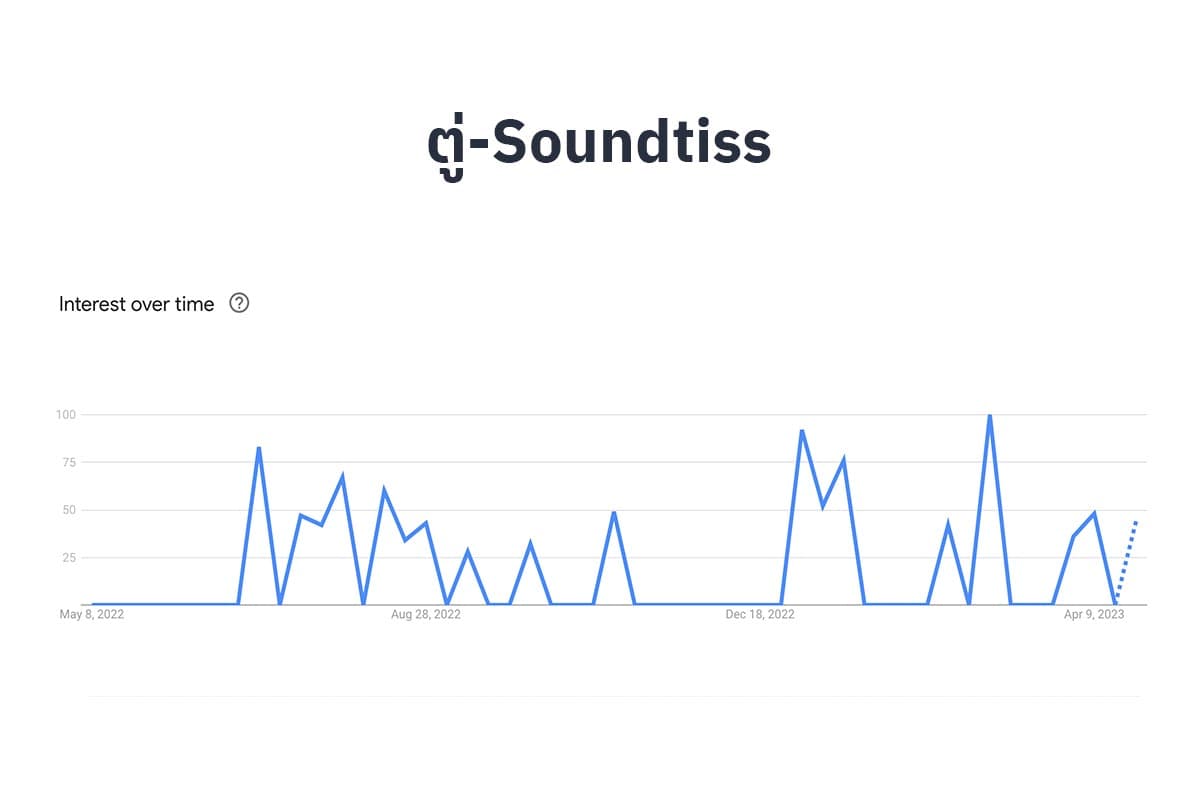Image resolution: width=1200 pixels, height=800 pixels.
Task: Click the isolated mid-chart peak near 49
Action: coord(614,512)
